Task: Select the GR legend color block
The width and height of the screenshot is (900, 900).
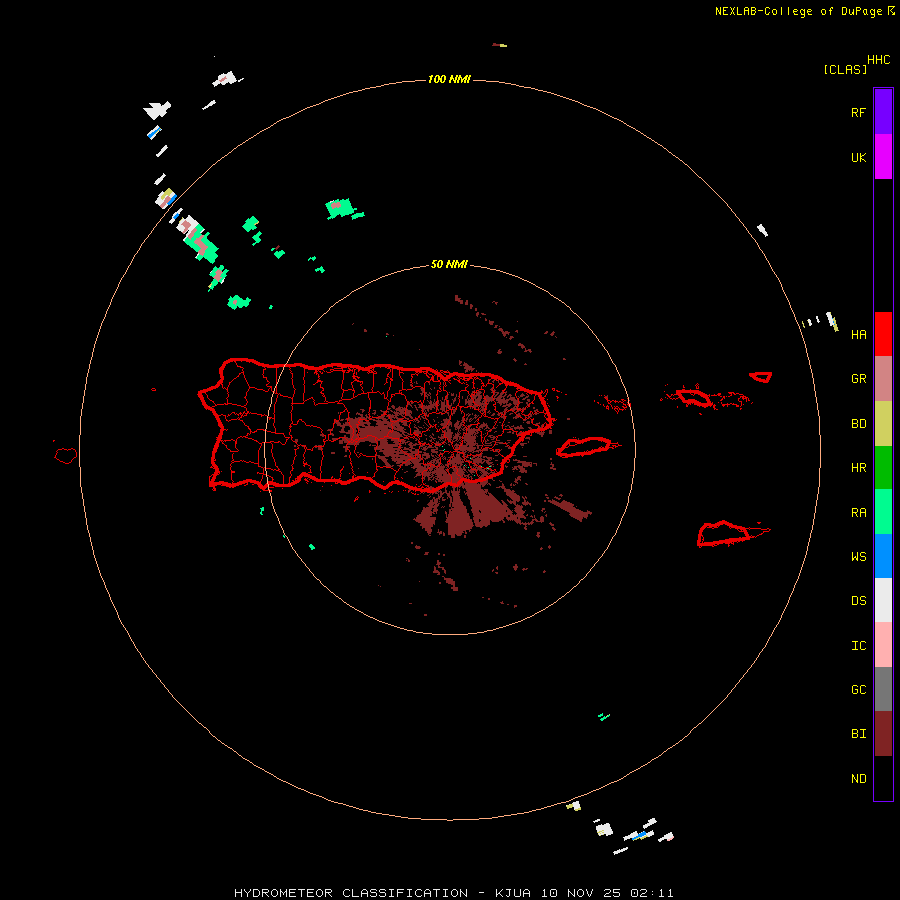Action: (x=883, y=379)
